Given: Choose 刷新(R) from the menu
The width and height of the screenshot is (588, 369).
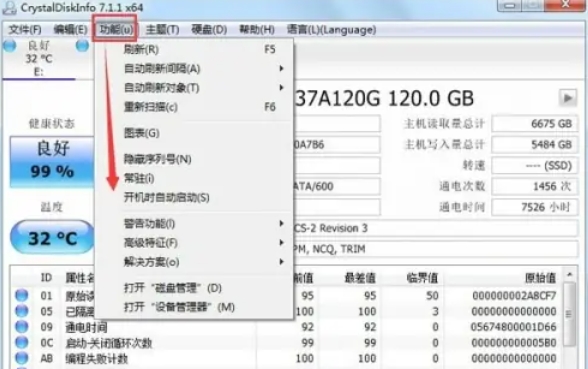Looking at the screenshot, I should [x=194, y=49].
